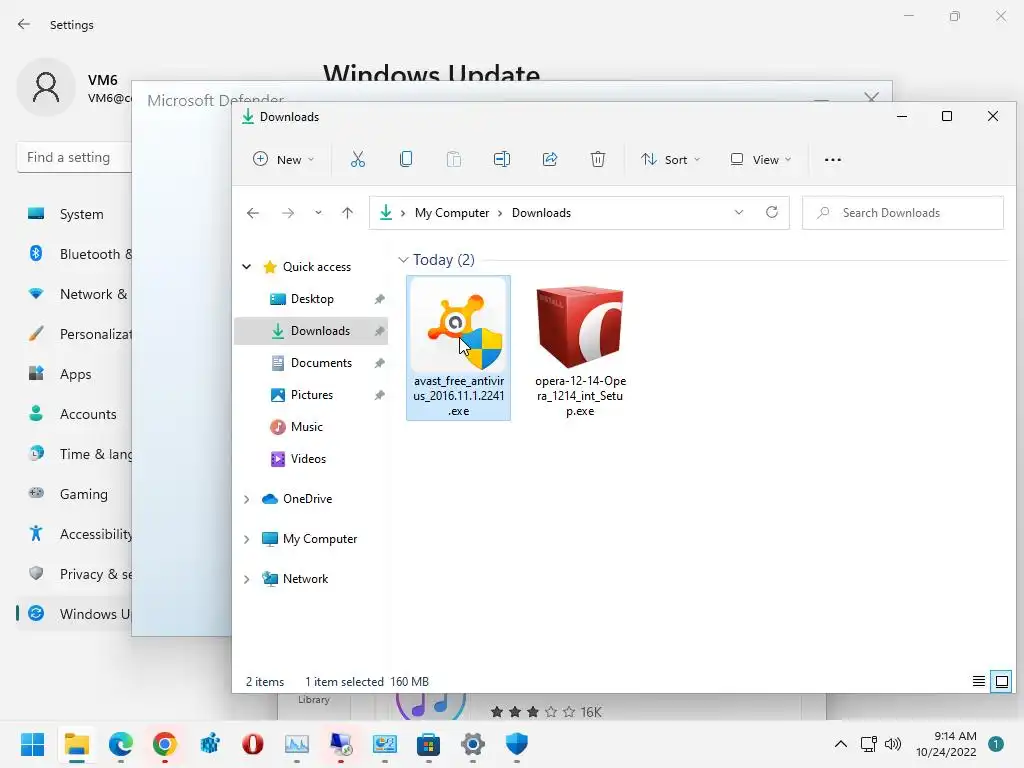Select OneDrive in navigation pane
This screenshot has height=768, width=1024.
pos(307,499)
